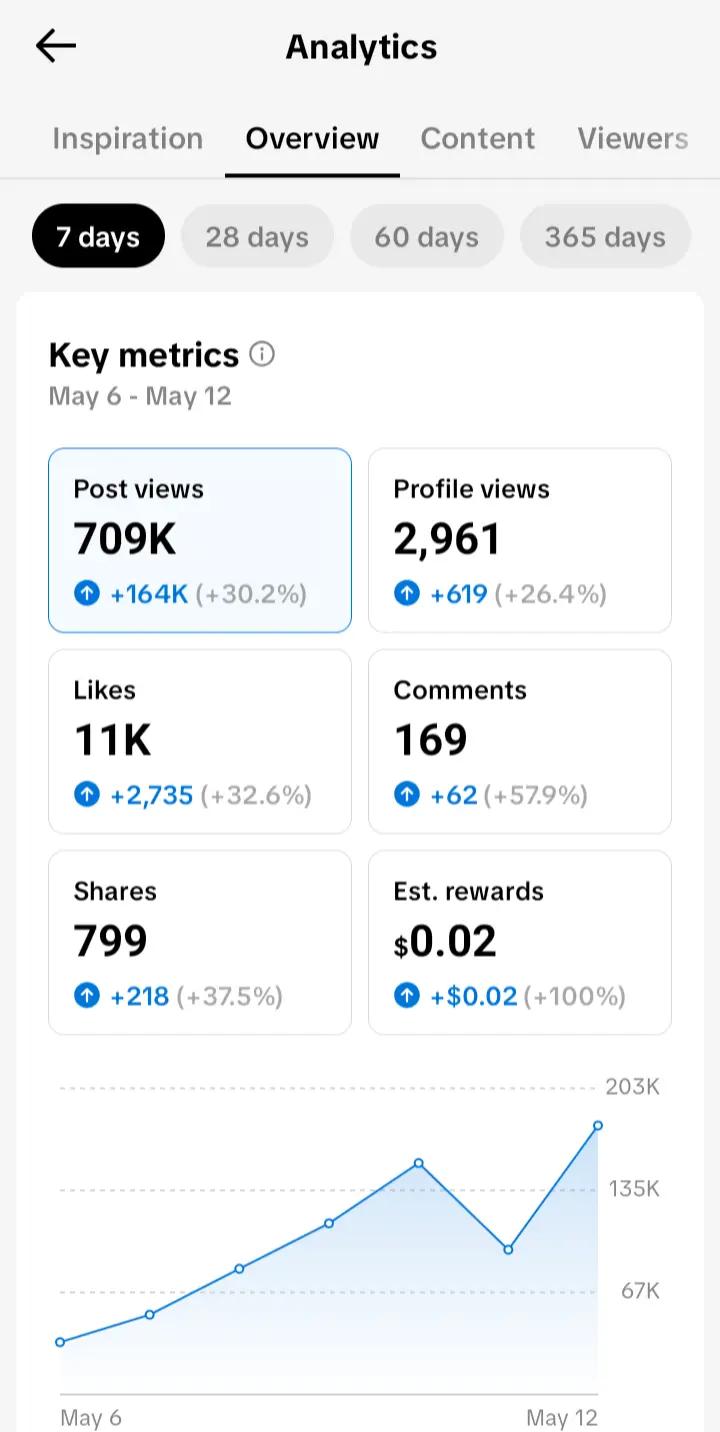720x1432 pixels.
Task: Click the May 12 peak chart point
Action: coord(598,1125)
